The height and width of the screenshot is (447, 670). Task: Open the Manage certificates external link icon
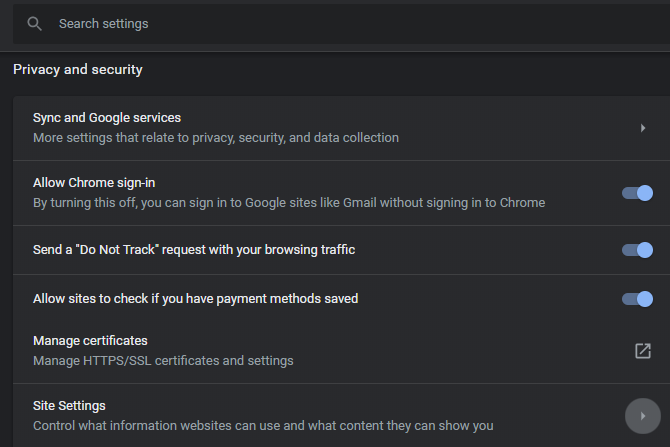pos(643,351)
